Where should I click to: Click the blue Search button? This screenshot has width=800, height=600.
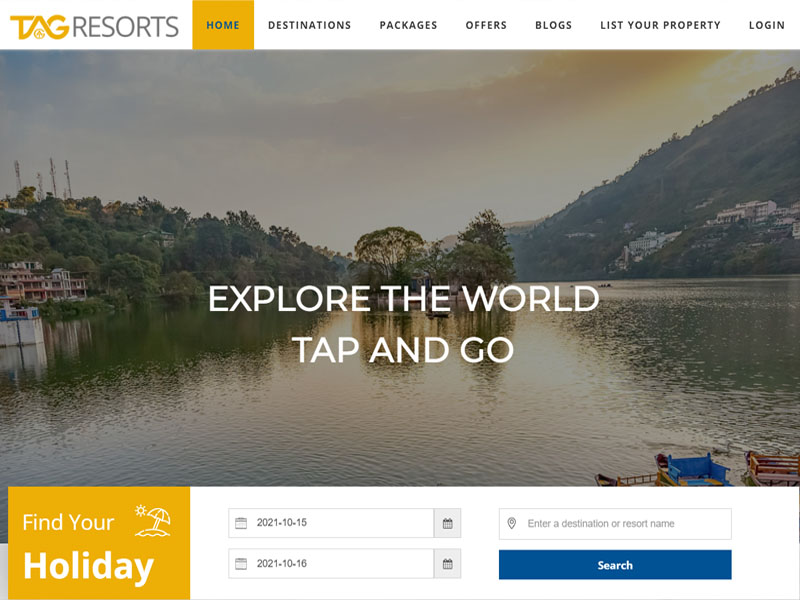click(615, 565)
